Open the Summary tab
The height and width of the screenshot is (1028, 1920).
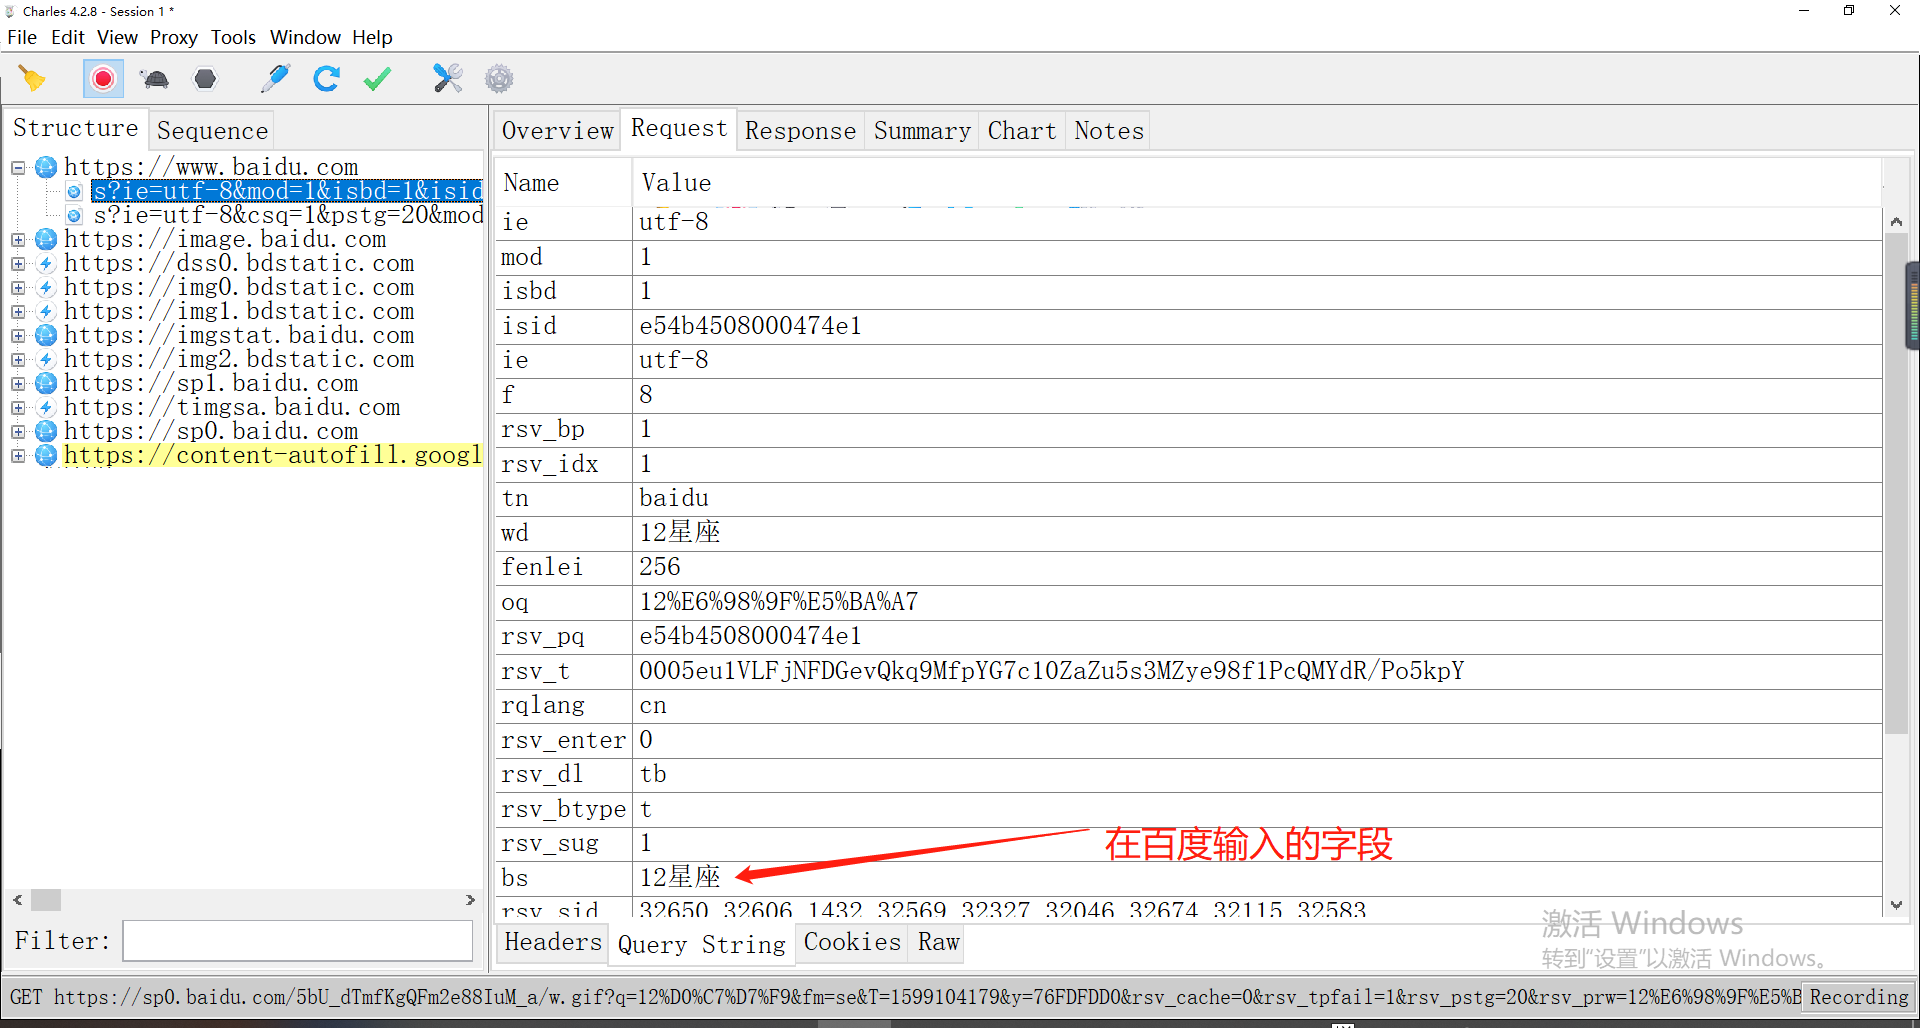922,131
